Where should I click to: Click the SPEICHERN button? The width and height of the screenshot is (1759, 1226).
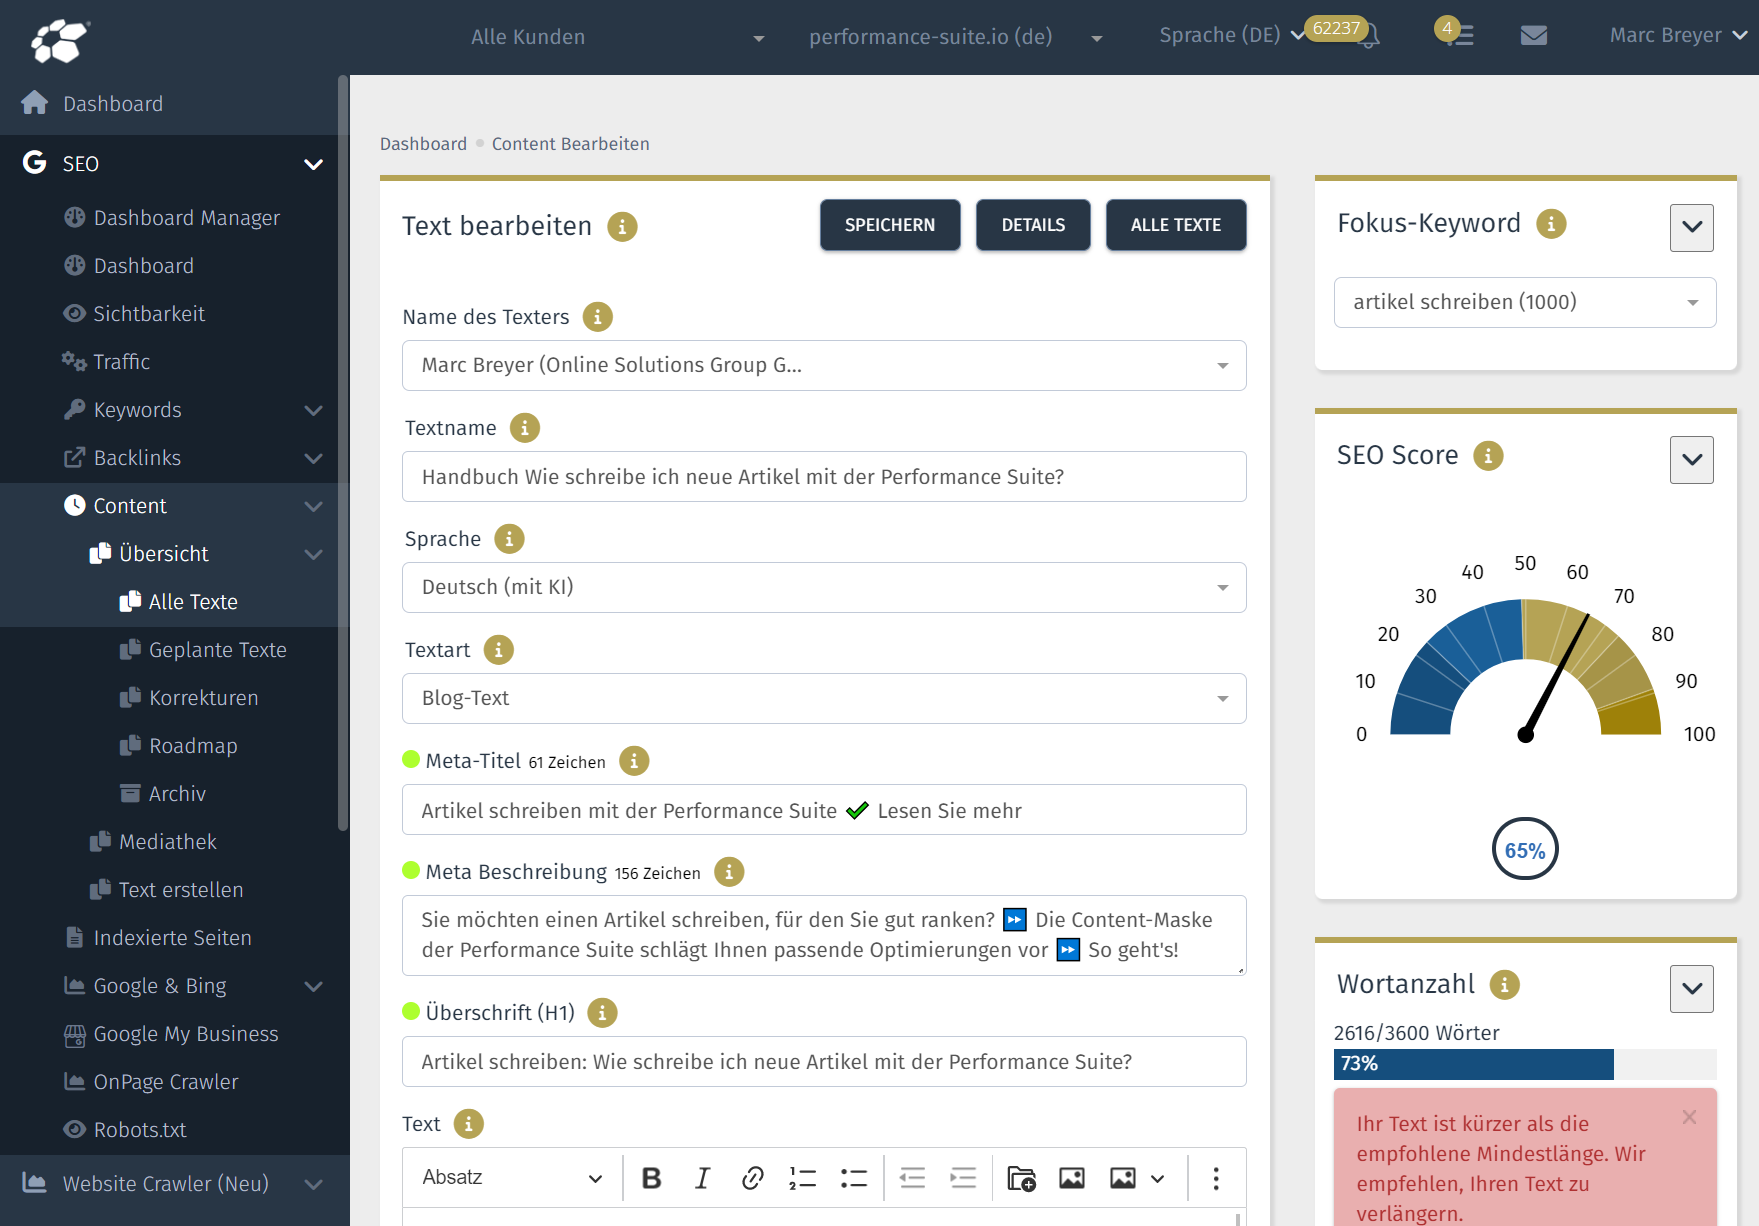(890, 225)
